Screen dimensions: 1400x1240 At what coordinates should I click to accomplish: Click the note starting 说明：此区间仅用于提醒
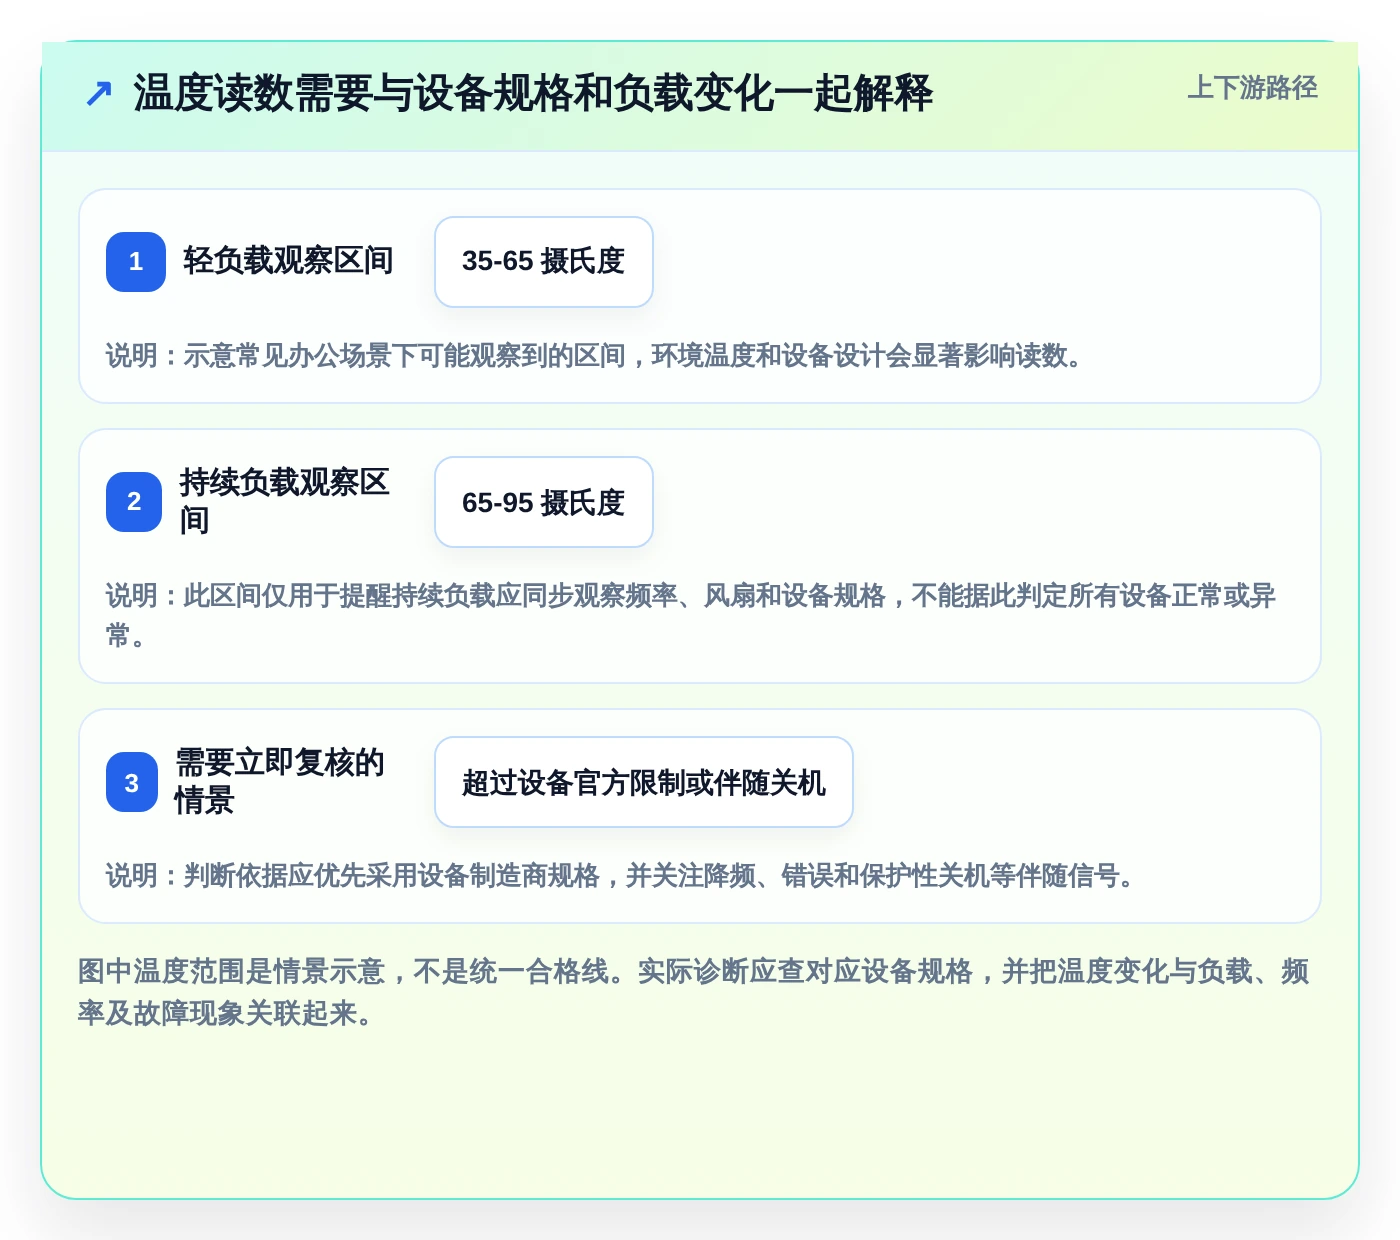(692, 615)
